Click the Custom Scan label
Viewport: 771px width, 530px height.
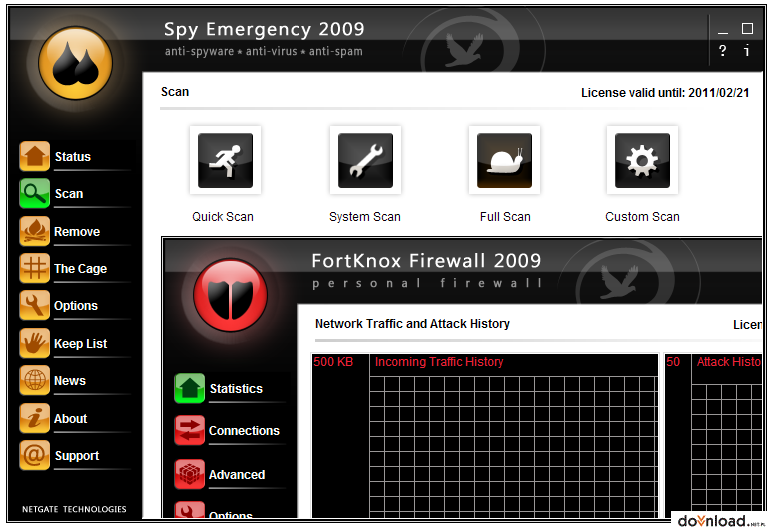[642, 217]
